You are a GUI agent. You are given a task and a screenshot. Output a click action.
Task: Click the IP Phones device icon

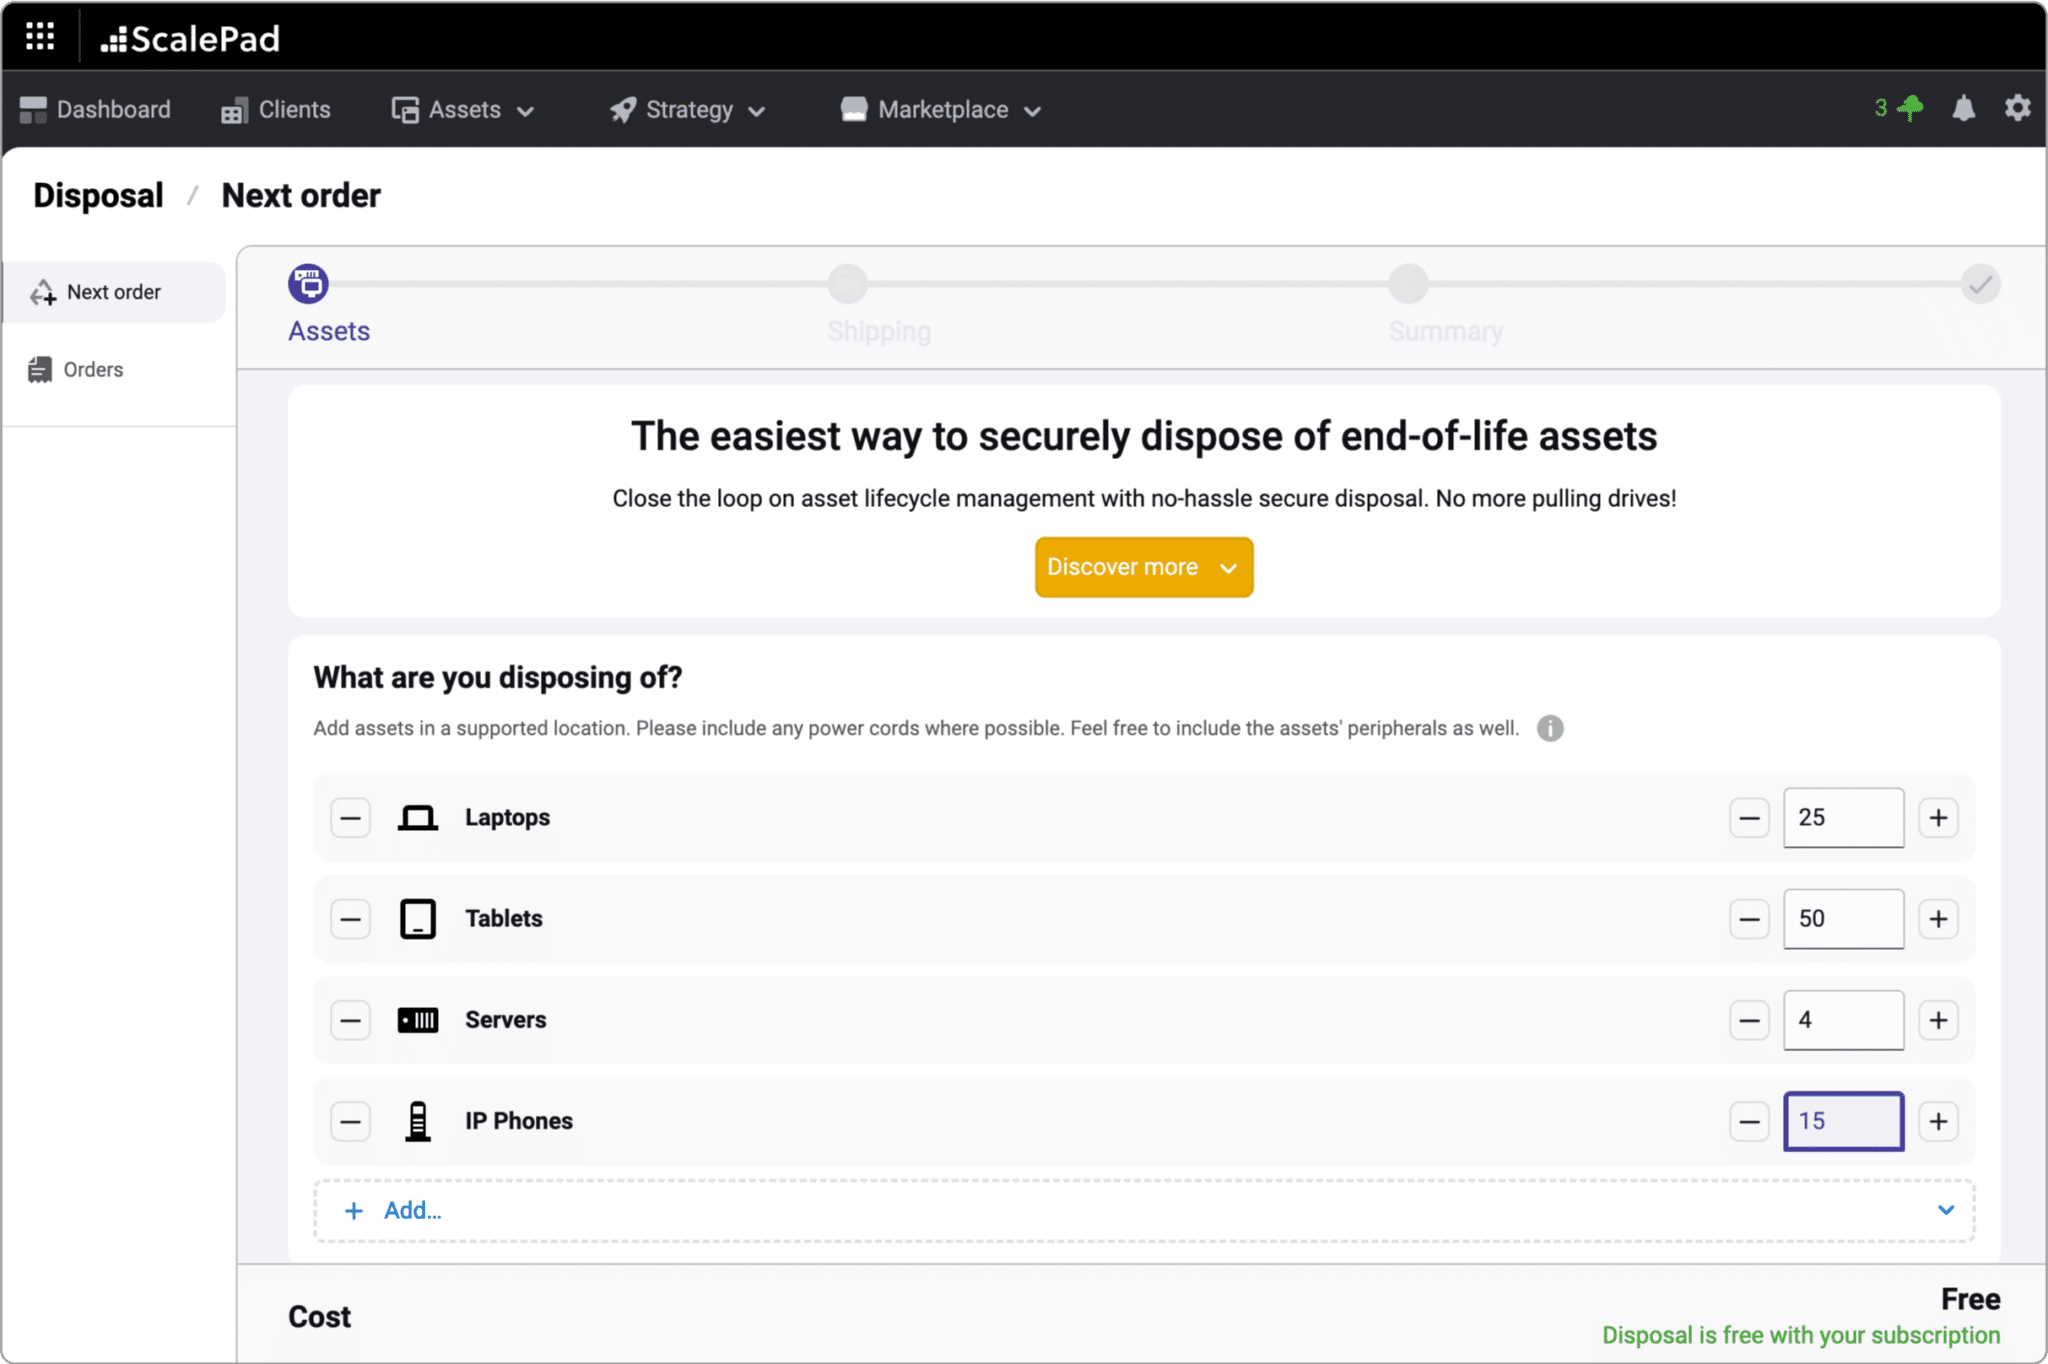(x=419, y=1121)
